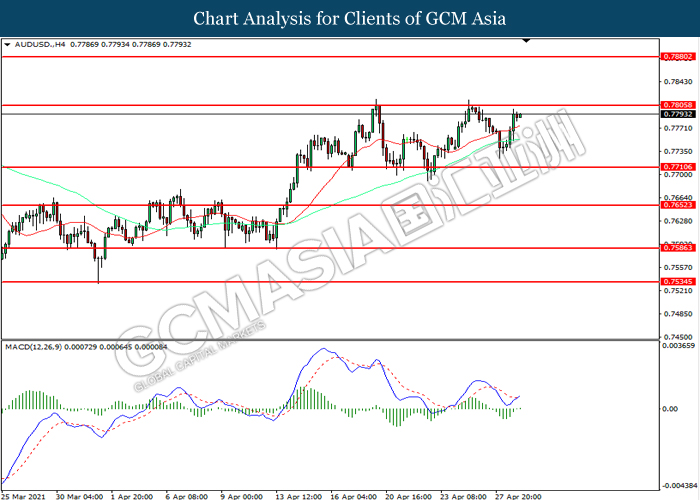This screenshot has width=700, height=500.
Task: Click the 23 Apr 08:00 time label
Action: point(463,496)
